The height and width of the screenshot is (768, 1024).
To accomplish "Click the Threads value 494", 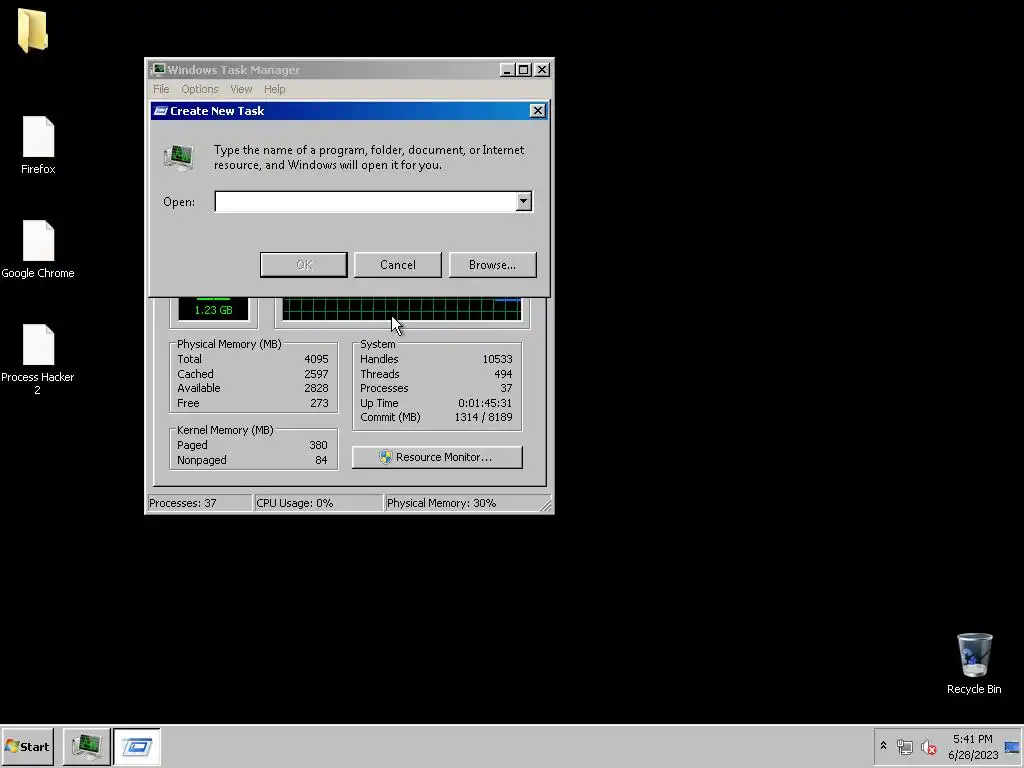I will pos(504,374).
